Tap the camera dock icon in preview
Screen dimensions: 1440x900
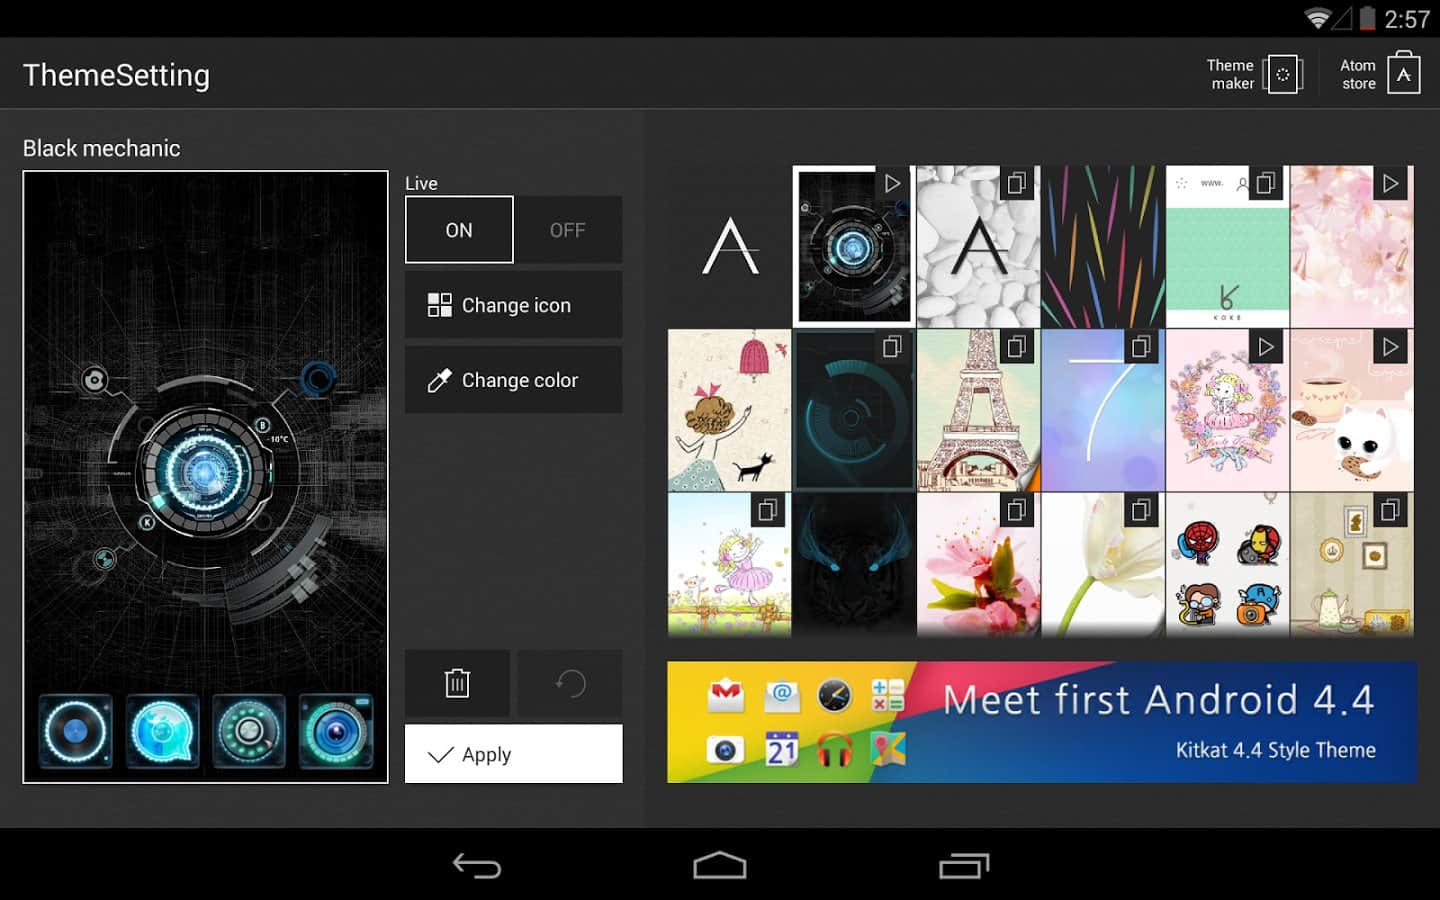tap(336, 732)
